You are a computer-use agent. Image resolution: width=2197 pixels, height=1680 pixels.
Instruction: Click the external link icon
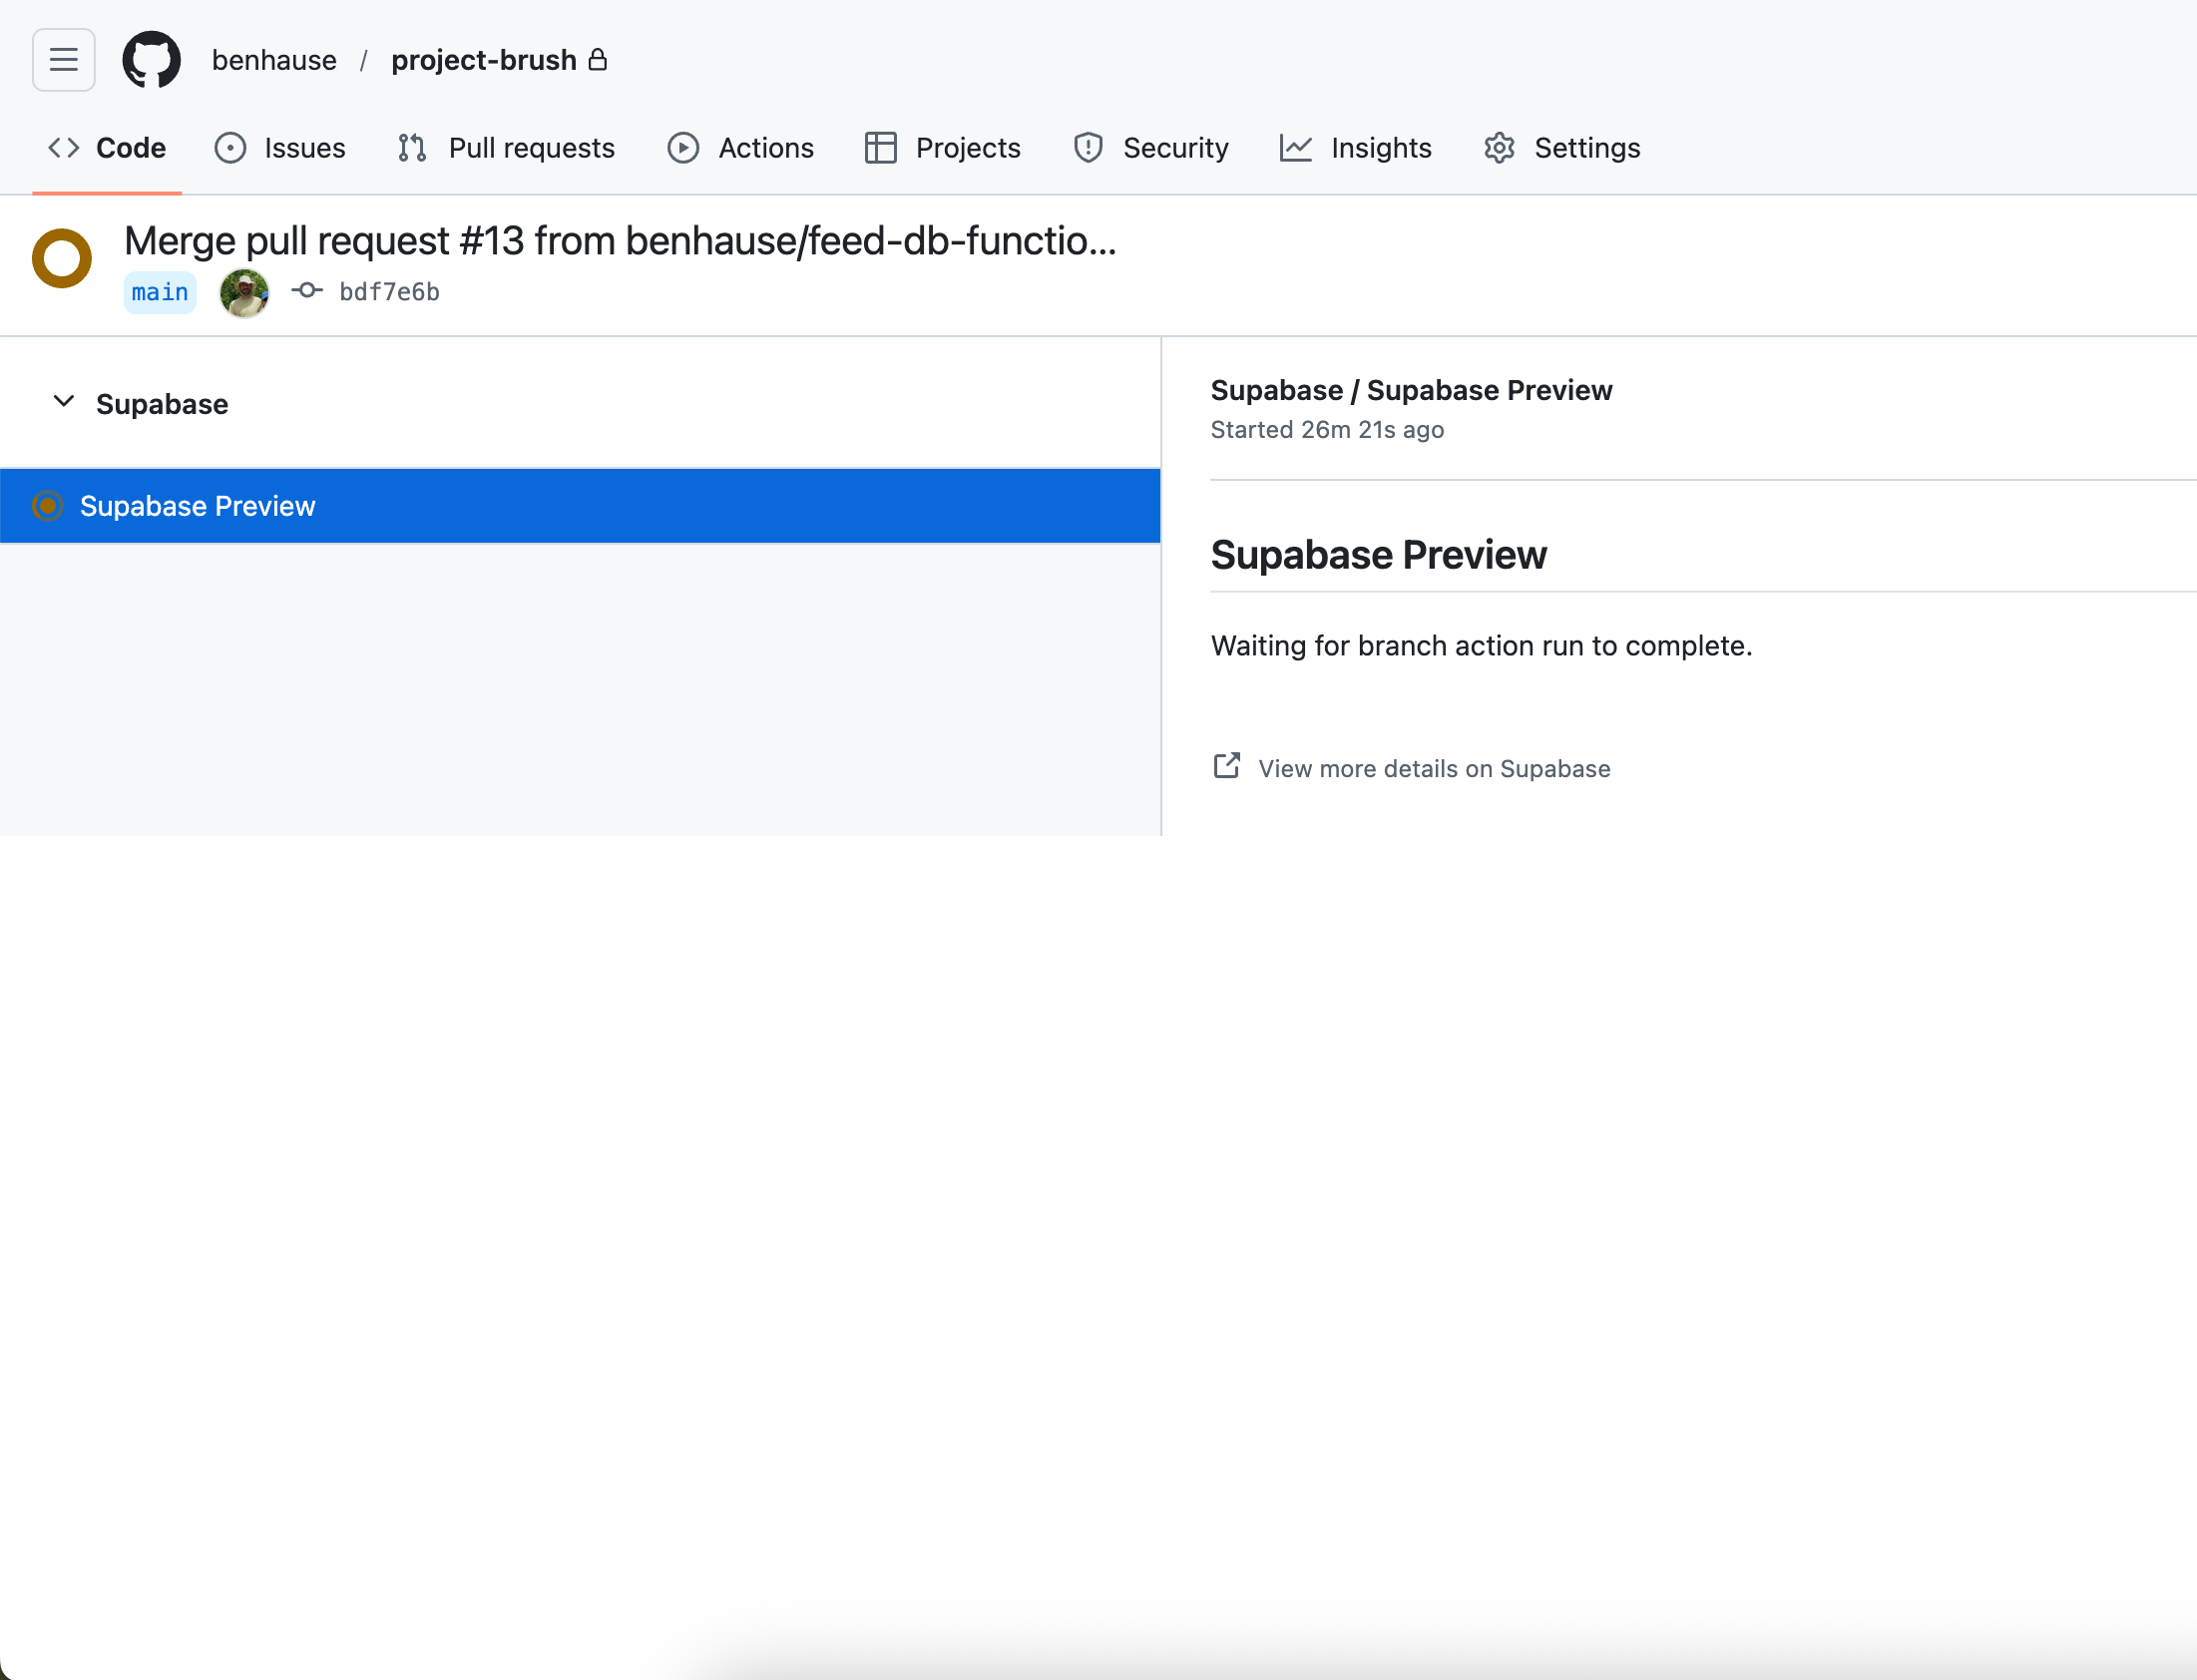point(1226,766)
